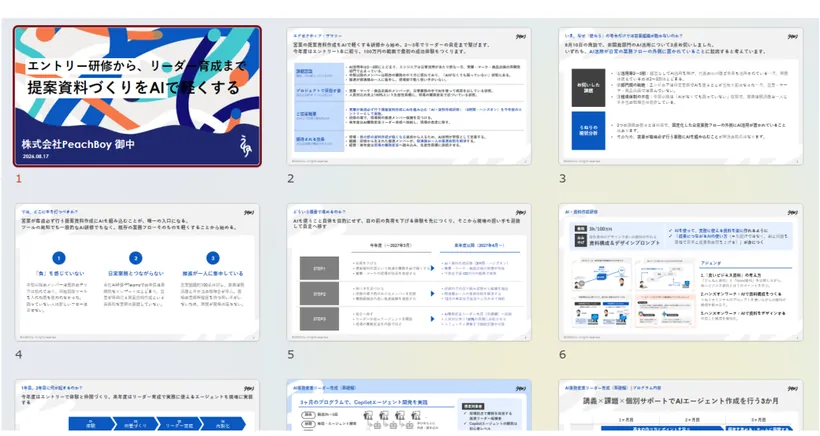The width and height of the screenshot is (820, 436).
Task: Select slide 3 thumbnail with black and blue boxes
Action: [680, 96]
